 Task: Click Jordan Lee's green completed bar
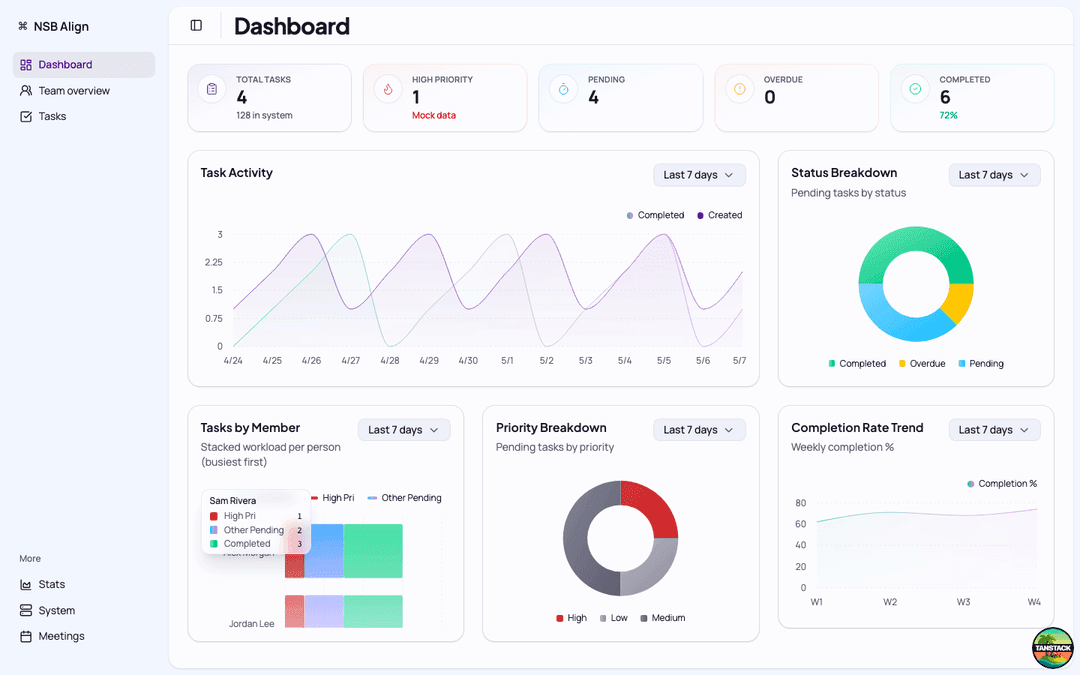pos(373,612)
